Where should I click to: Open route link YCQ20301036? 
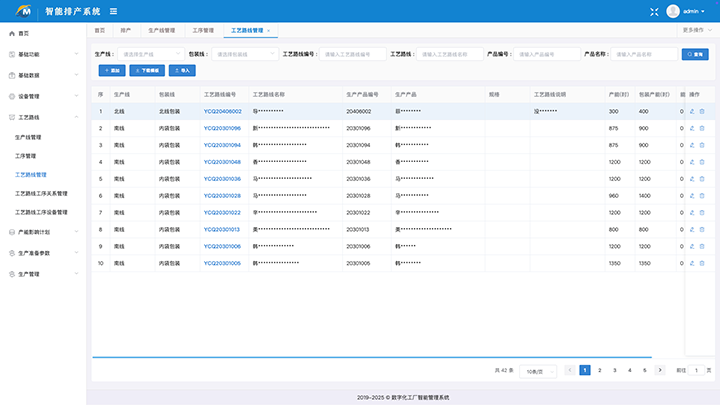click(222, 179)
